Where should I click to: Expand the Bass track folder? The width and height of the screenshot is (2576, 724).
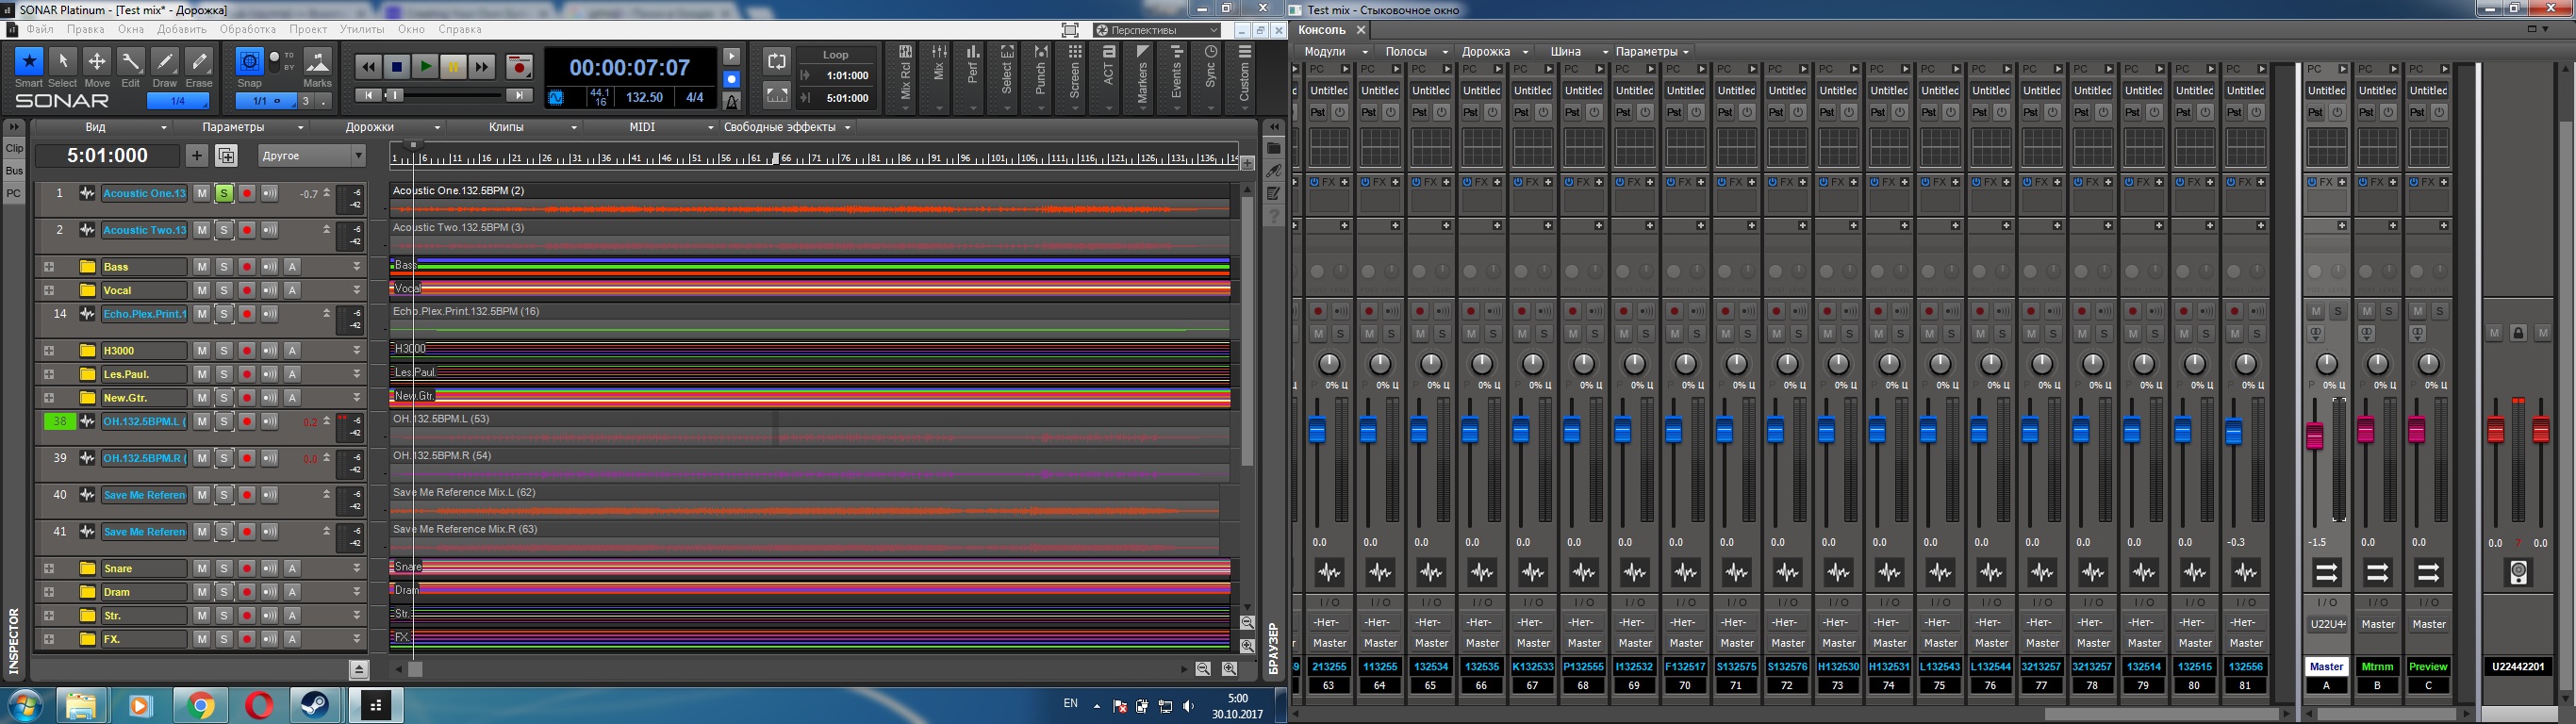[48, 267]
